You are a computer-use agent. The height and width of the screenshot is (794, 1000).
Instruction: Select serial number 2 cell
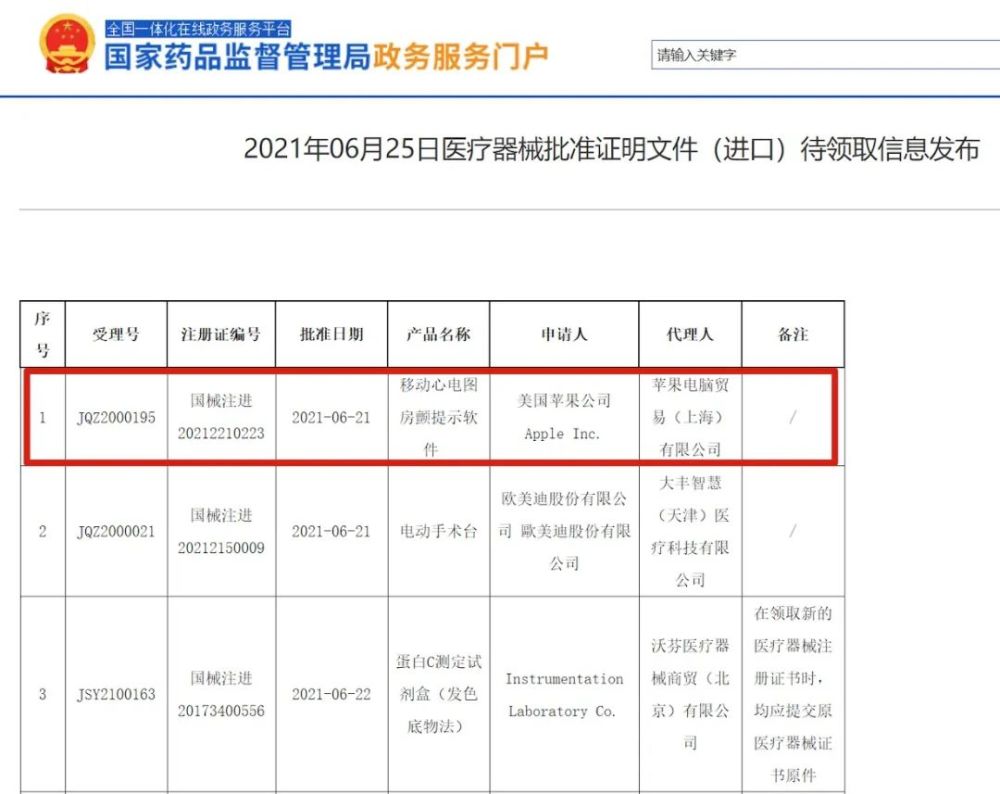tap(43, 531)
